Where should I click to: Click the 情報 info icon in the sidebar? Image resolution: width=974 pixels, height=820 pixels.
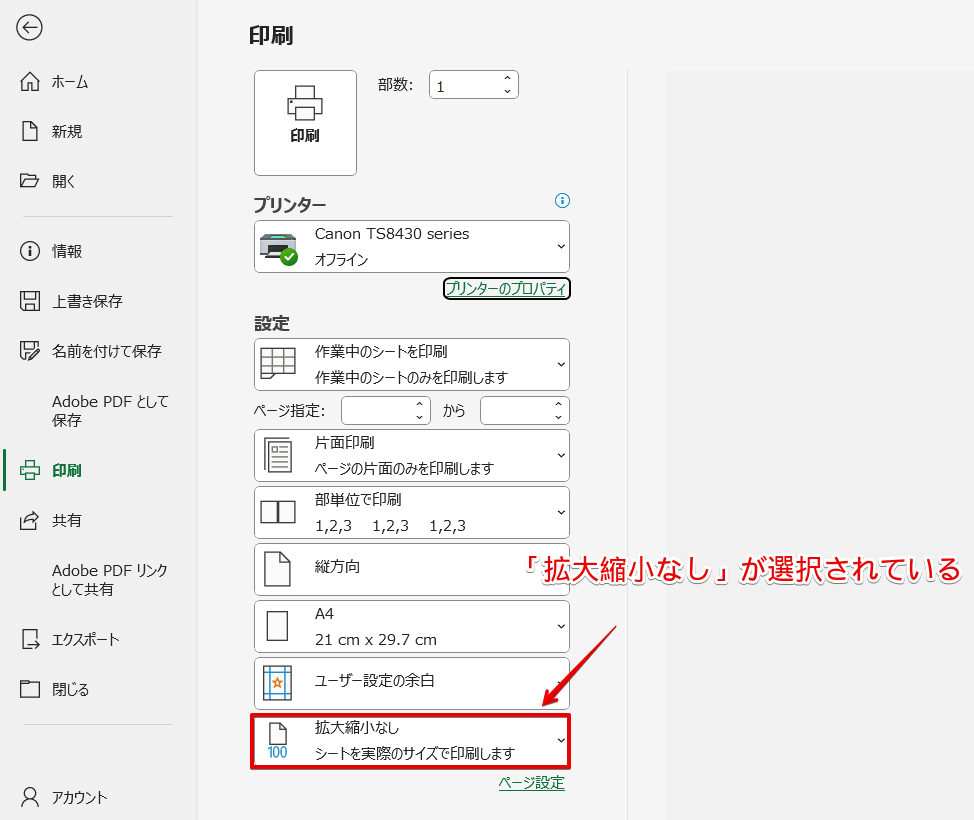30,251
